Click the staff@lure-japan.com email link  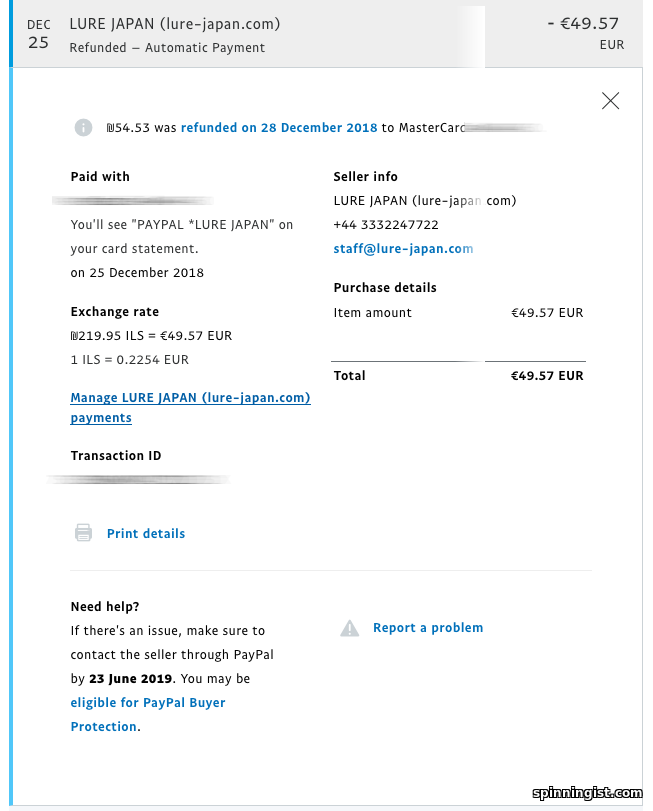(403, 249)
